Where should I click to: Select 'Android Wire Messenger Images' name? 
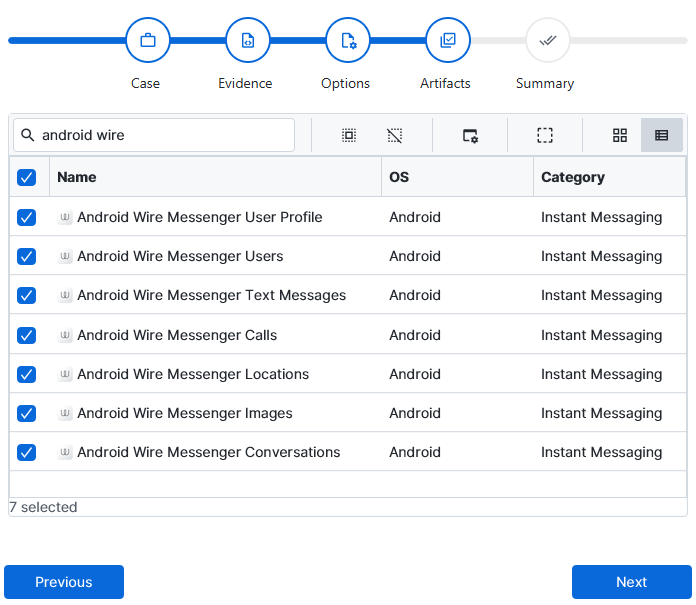(185, 413)
